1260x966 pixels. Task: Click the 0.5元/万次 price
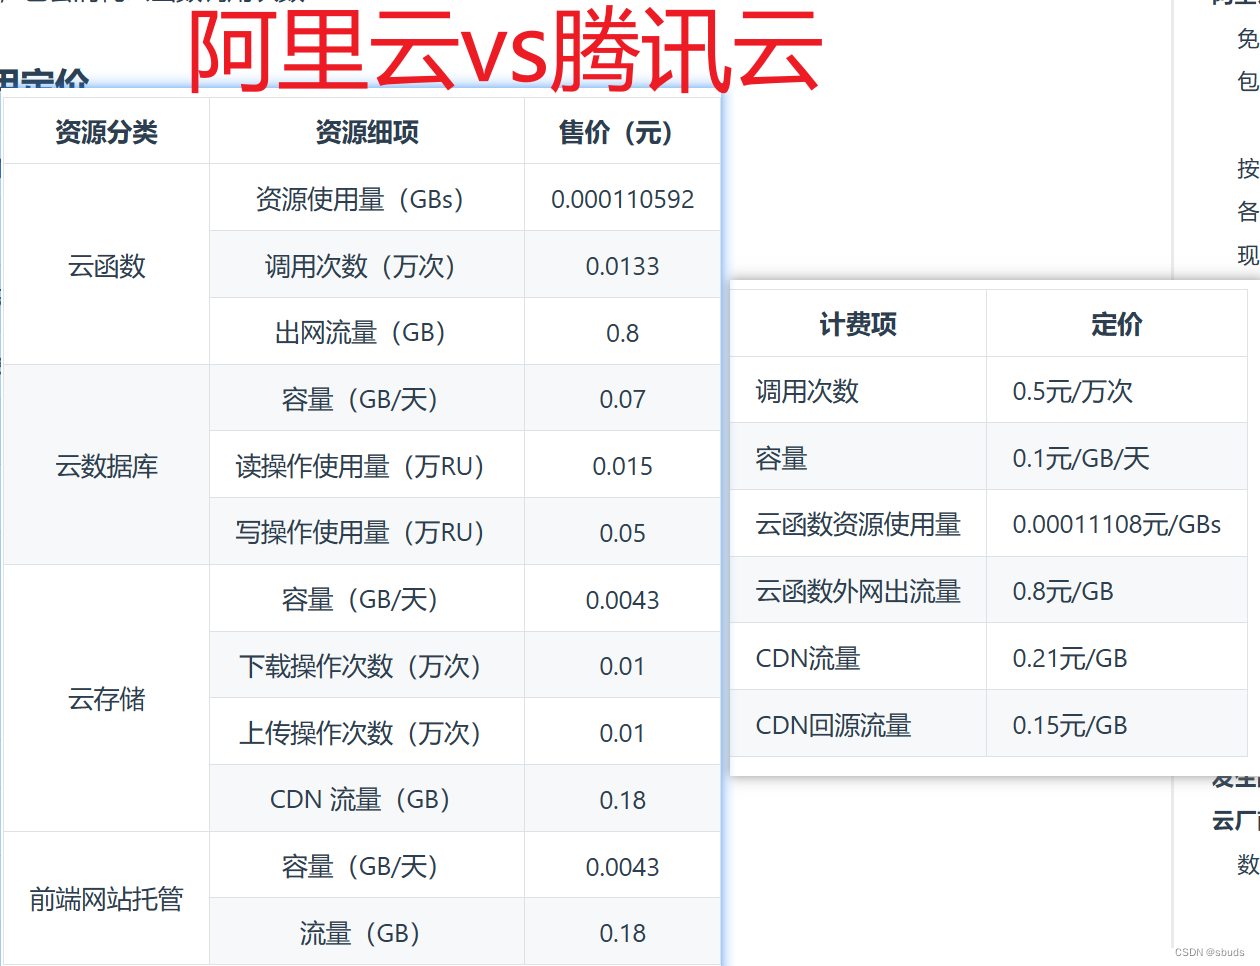coord(1073,391)
